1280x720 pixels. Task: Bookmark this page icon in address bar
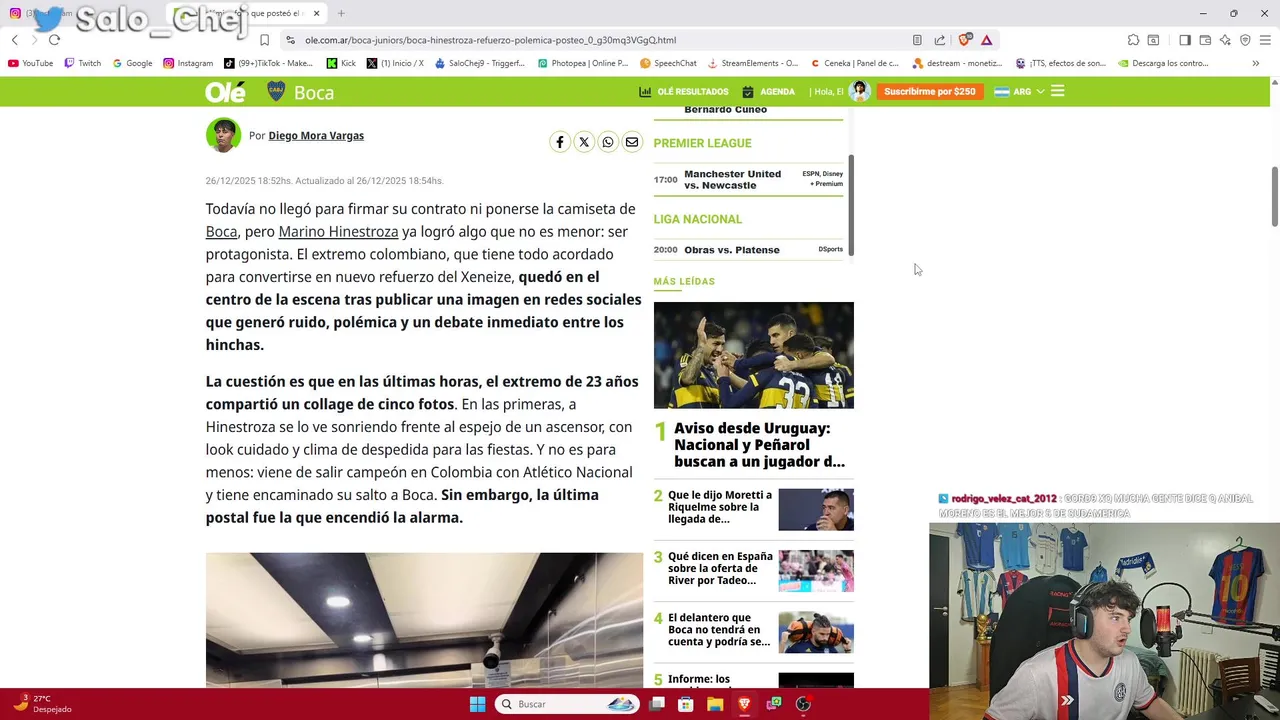264,40
